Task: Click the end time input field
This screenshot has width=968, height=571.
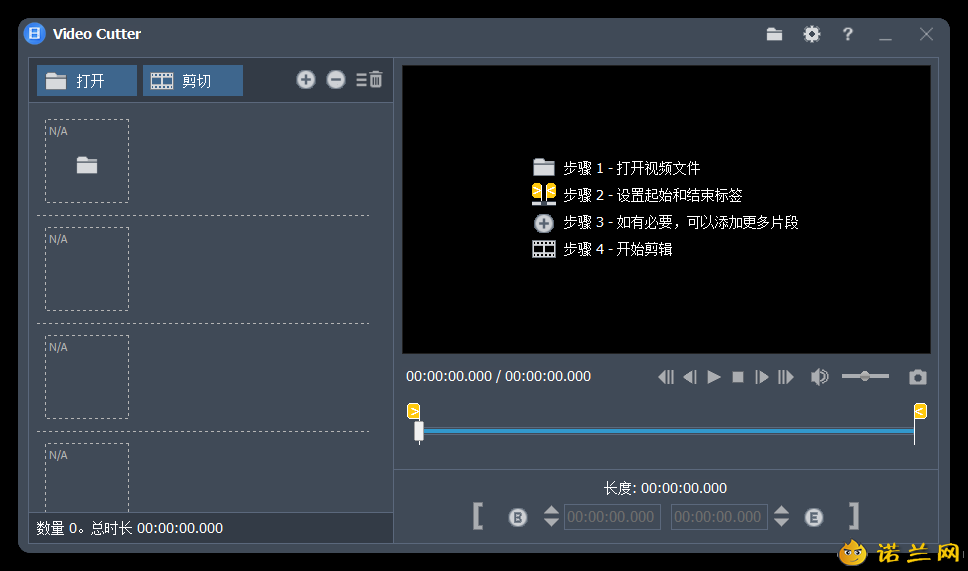Action: (719, 517)
